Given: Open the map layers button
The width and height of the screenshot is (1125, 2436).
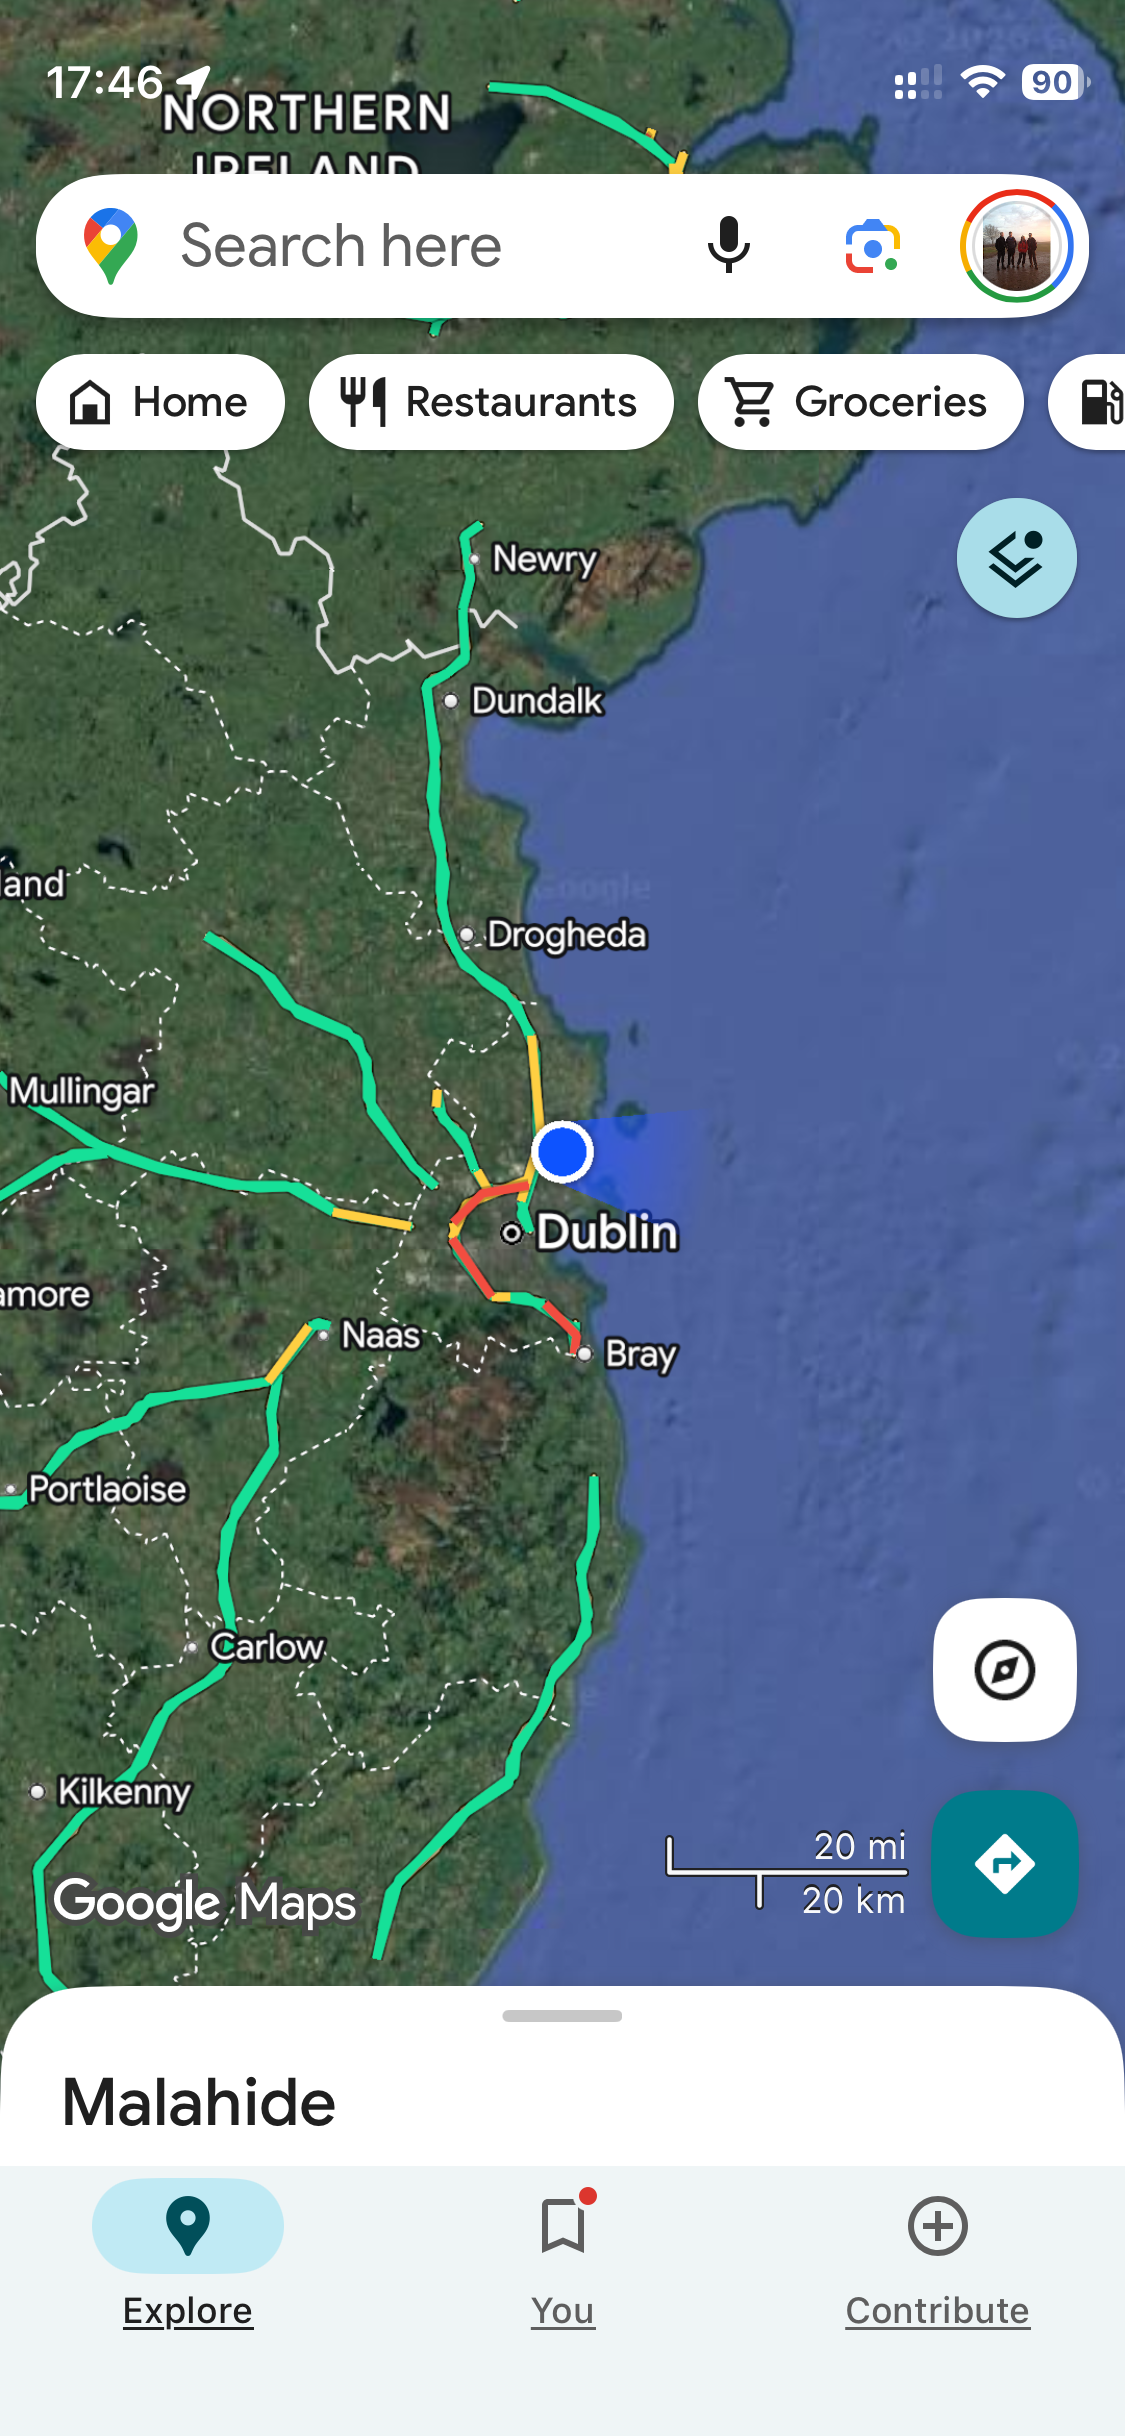Looking at the screenshot, I should (x=1016, y=558).
